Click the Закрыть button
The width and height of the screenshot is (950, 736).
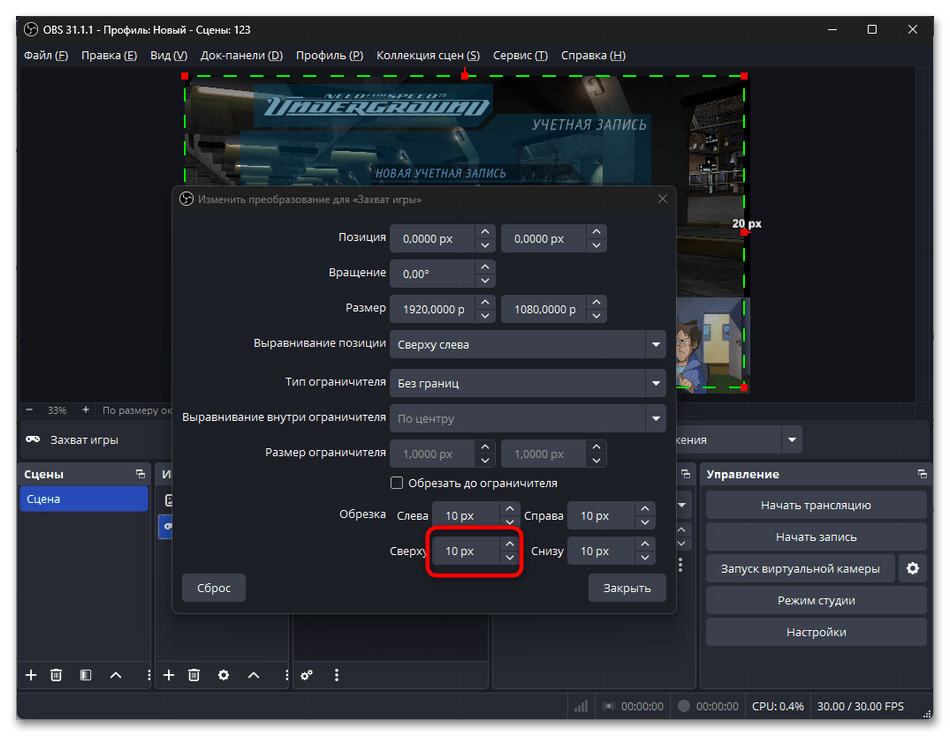(627, 588)
